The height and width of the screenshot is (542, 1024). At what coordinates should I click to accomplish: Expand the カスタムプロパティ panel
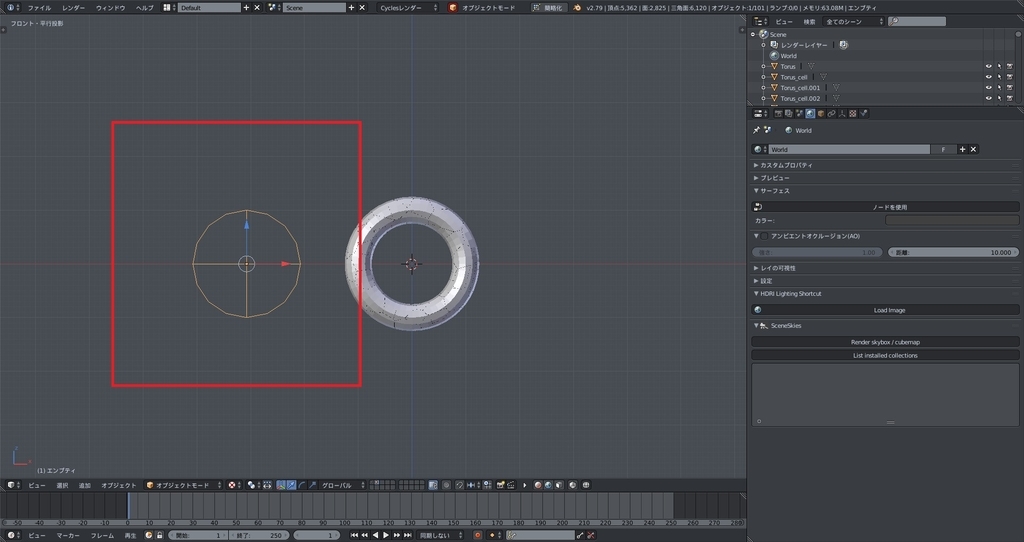785,165
